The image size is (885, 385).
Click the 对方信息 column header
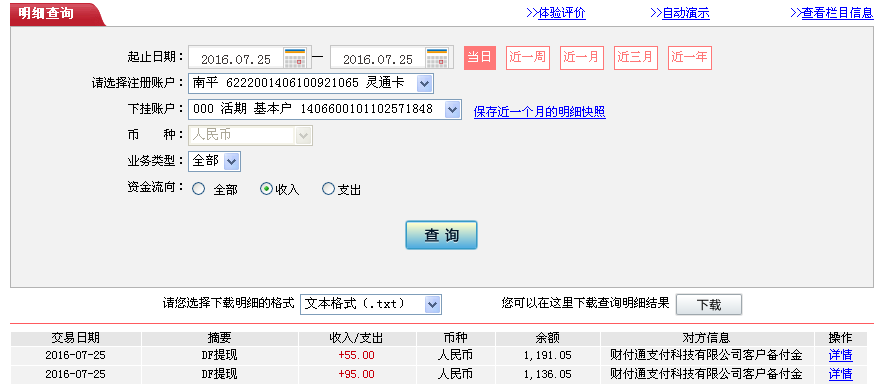coord(707,338)
